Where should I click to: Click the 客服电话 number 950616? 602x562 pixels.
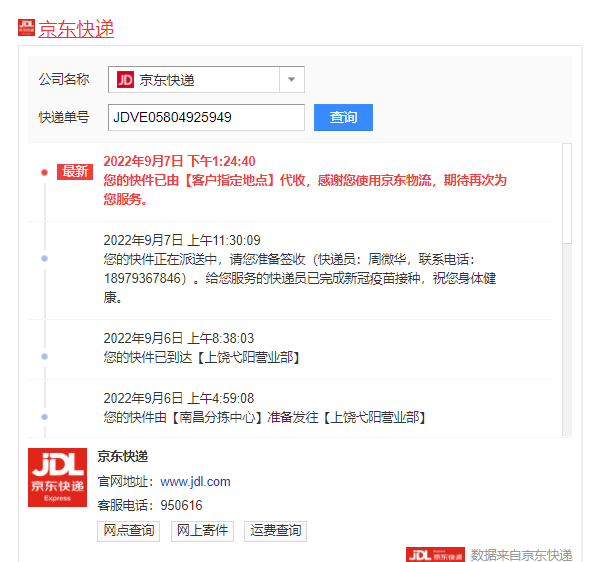point(181,505)
